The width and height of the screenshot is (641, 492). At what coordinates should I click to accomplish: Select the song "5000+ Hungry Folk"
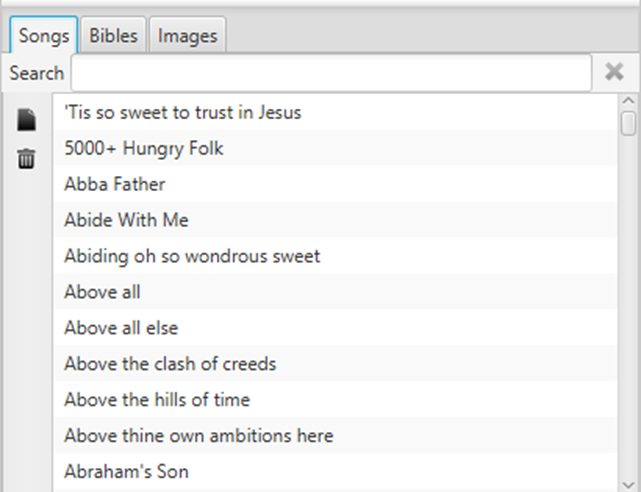point(143,148)
